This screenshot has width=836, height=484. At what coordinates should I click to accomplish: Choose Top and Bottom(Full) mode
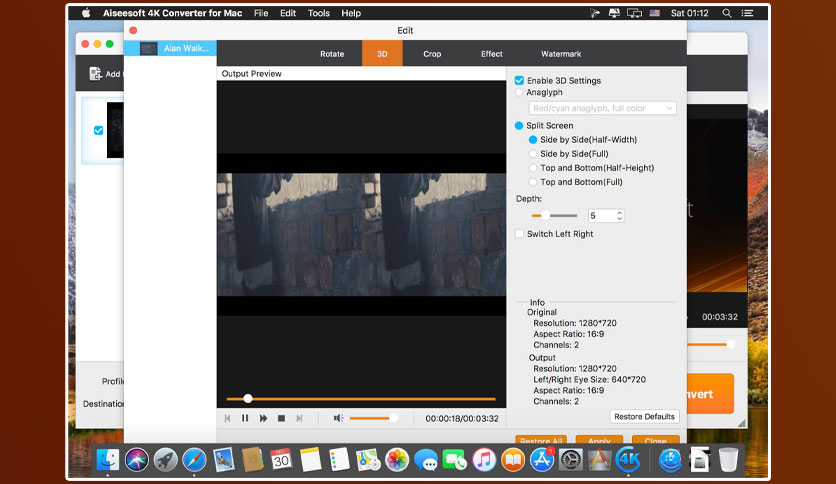tap(533, 182)
